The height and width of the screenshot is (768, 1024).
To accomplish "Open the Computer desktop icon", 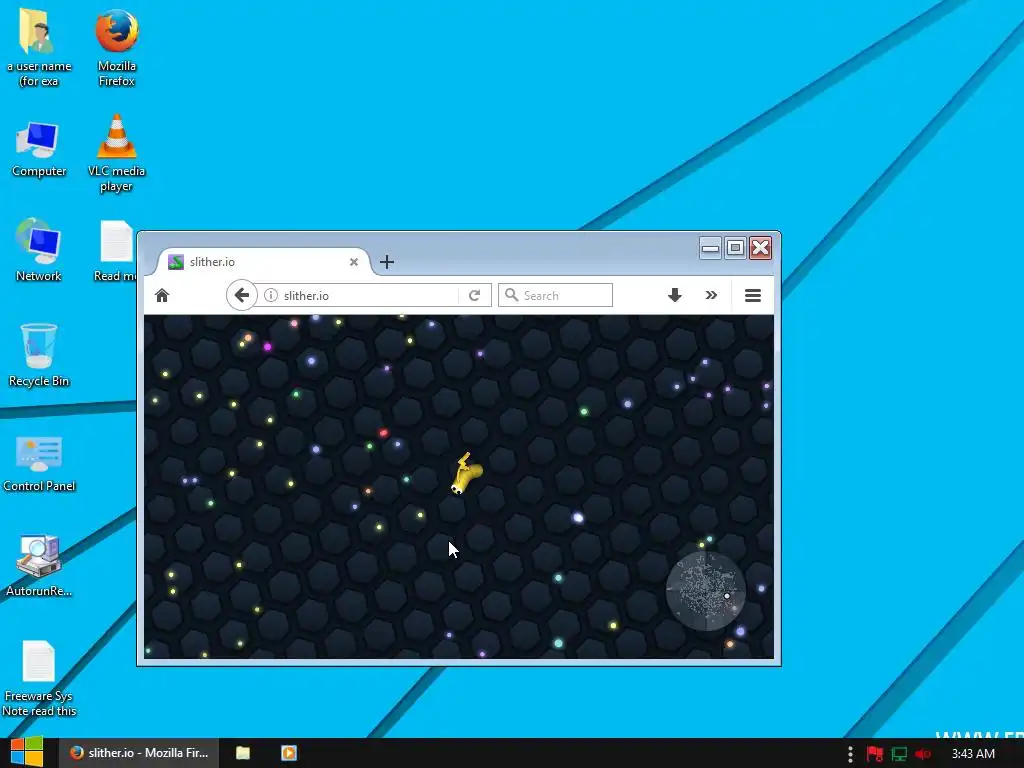I will coord(39,149).
